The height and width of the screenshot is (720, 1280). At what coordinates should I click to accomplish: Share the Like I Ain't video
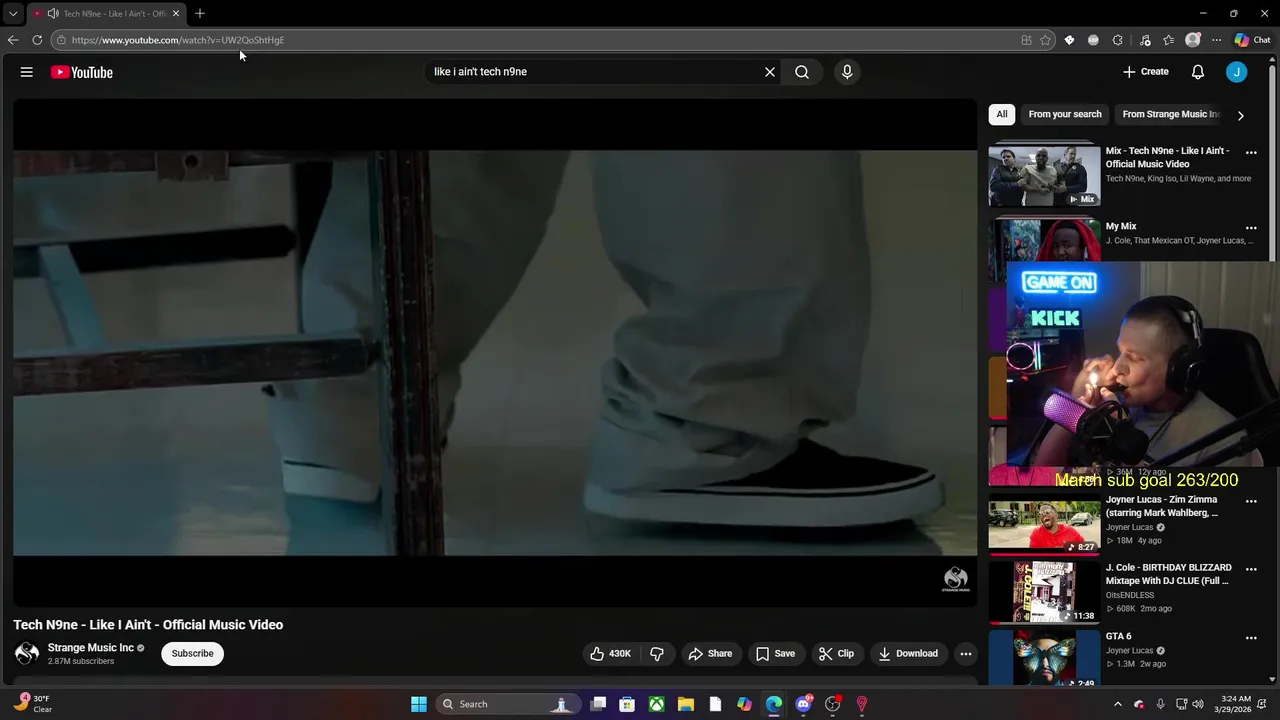pyautogui.click(x=710, y=654)
